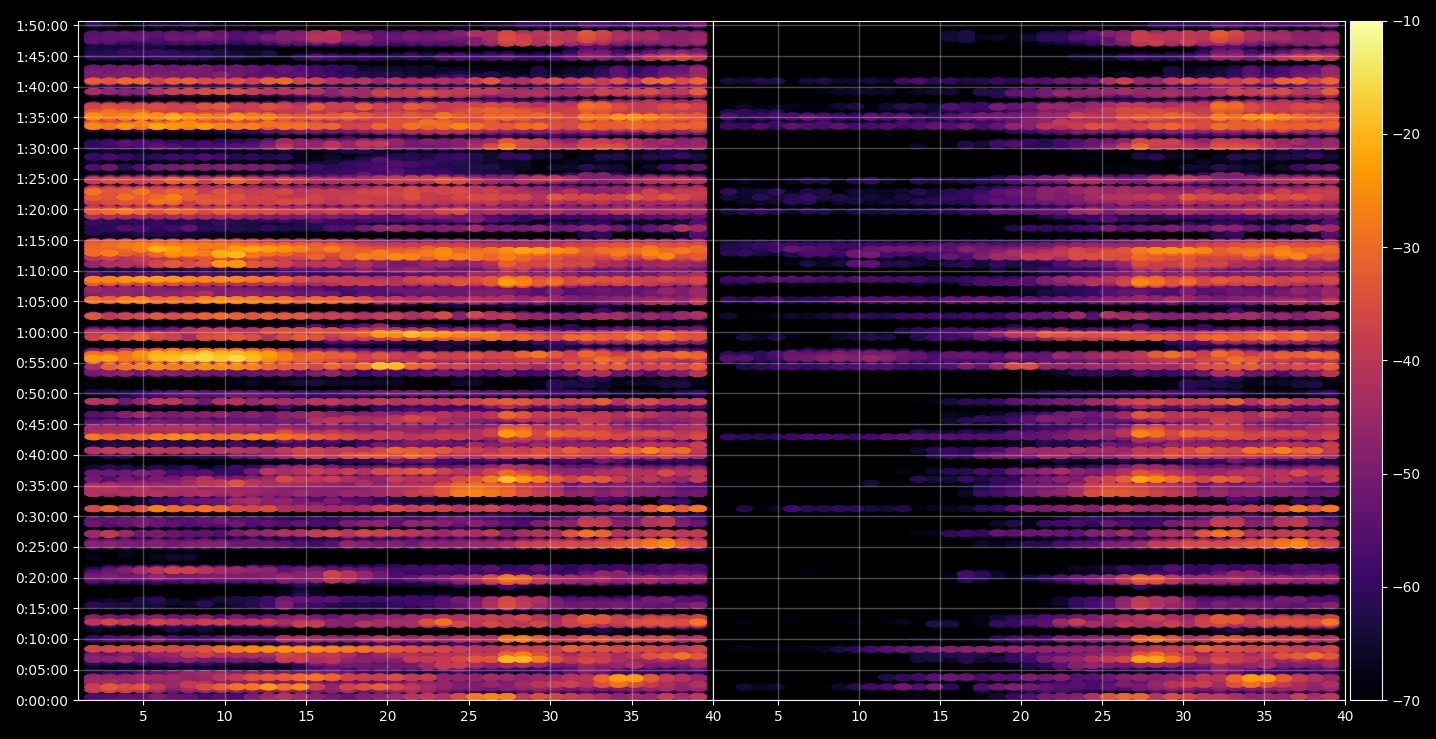Screen dimensions: 1436x739
Task: Click x-axis label 25 under the right heatmap
Action: pyautogui.click(x=1102, y=716)
